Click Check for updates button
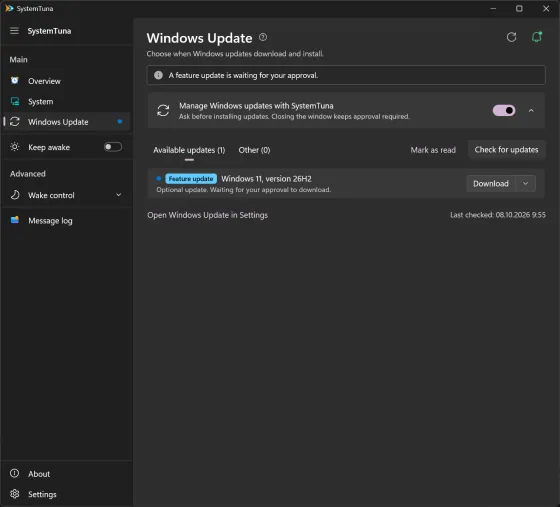 click(x=506, y=150)
